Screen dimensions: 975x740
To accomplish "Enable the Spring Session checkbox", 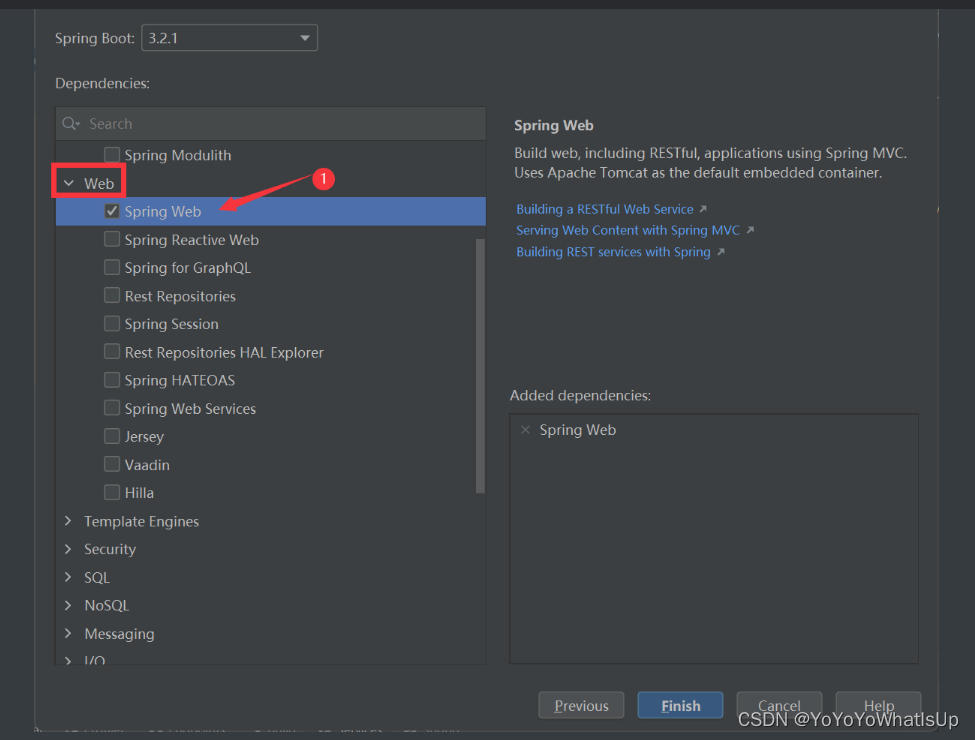I will click(x=112, y=323).
